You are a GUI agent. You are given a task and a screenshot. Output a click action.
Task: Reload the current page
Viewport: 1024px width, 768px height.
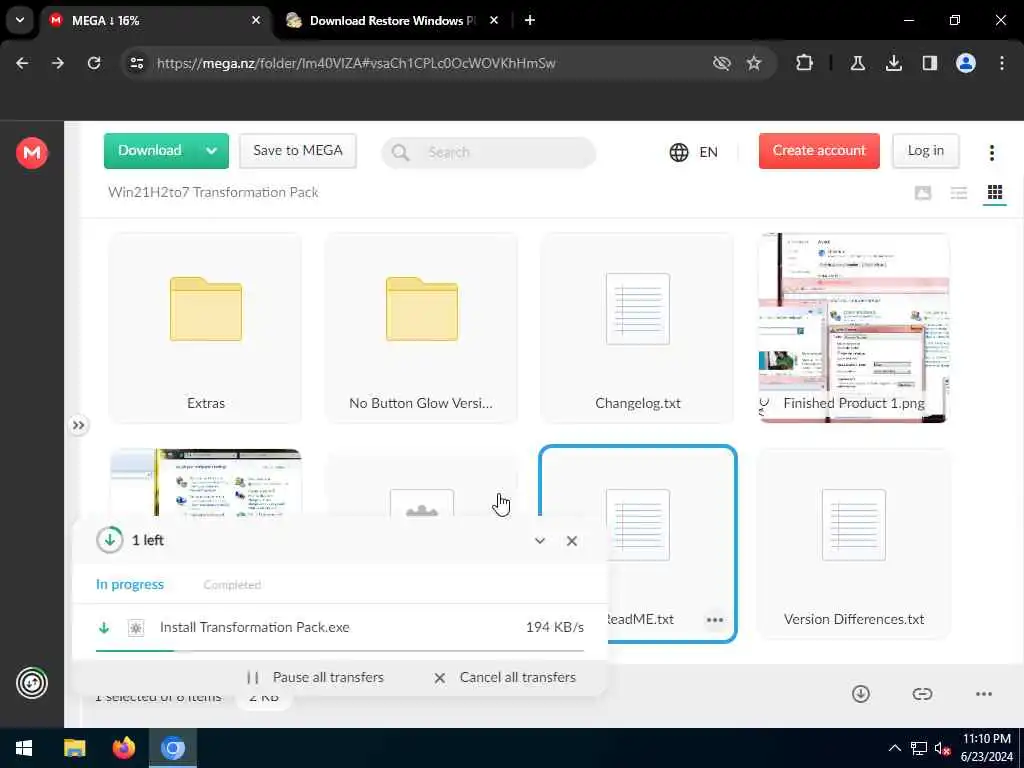click(94, 63)
